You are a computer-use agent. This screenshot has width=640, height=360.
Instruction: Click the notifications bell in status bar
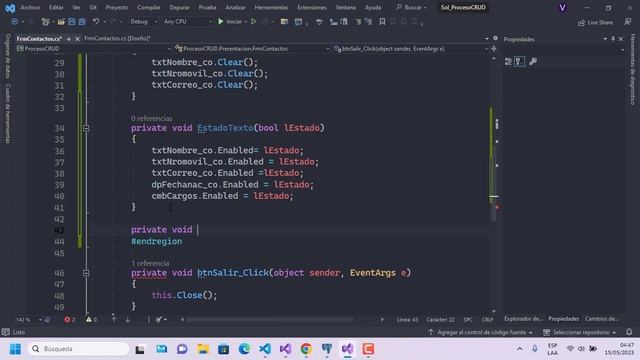click(629, 332)
